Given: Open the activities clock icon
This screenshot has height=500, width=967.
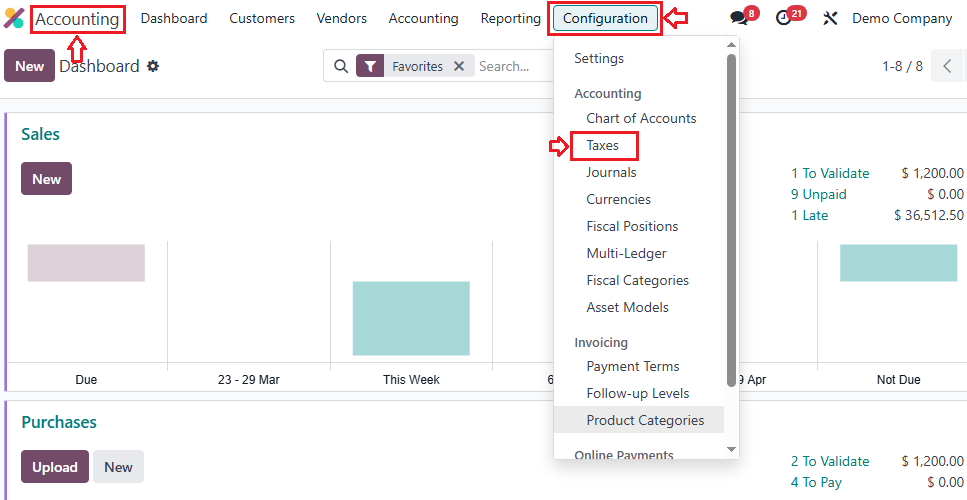Looking at the screenshot, I should click(x=784, y=18).
